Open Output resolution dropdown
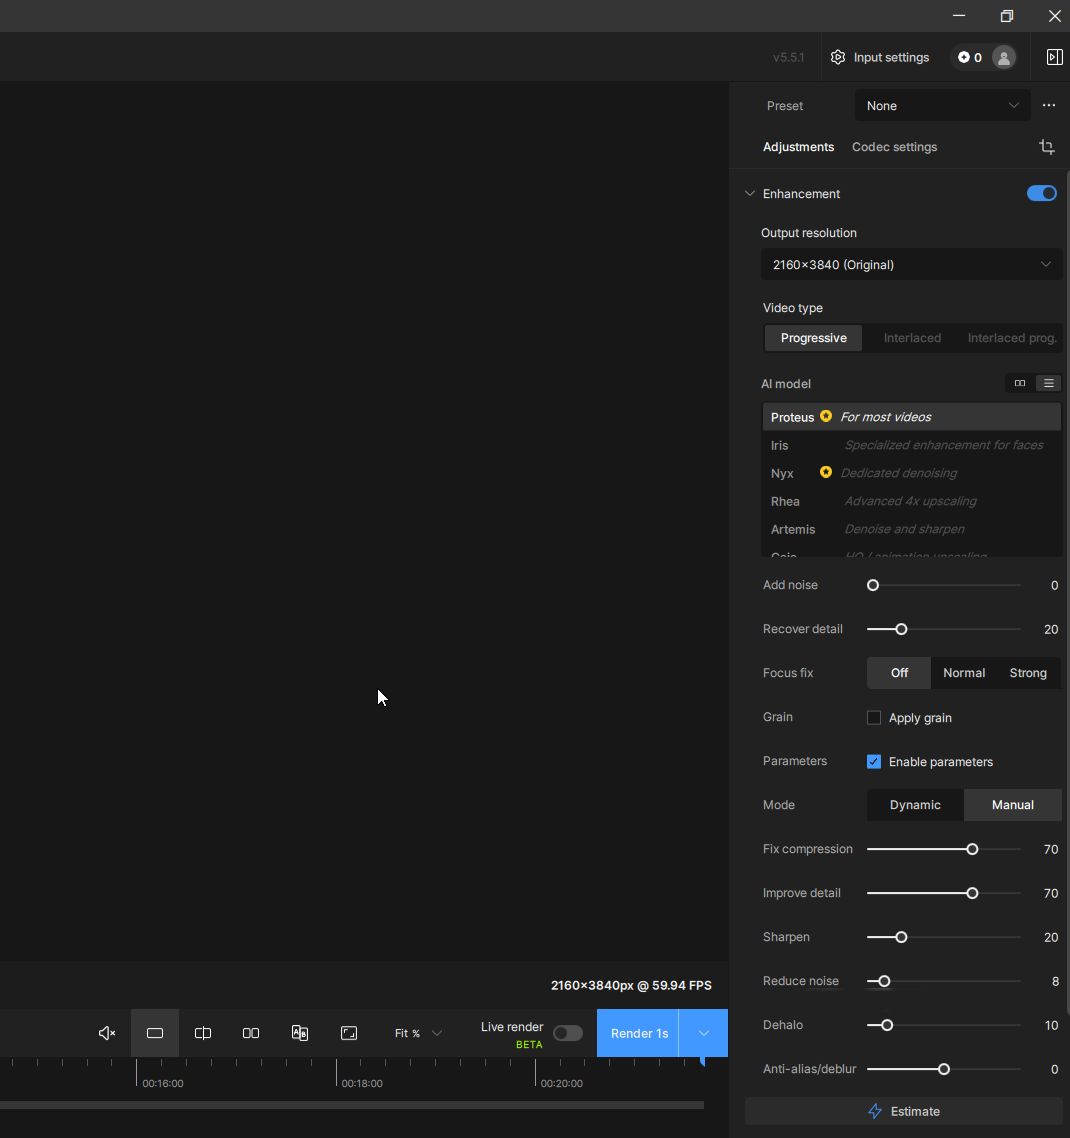Viewport: 1070px width, 1138px height. tap(912, 264)
